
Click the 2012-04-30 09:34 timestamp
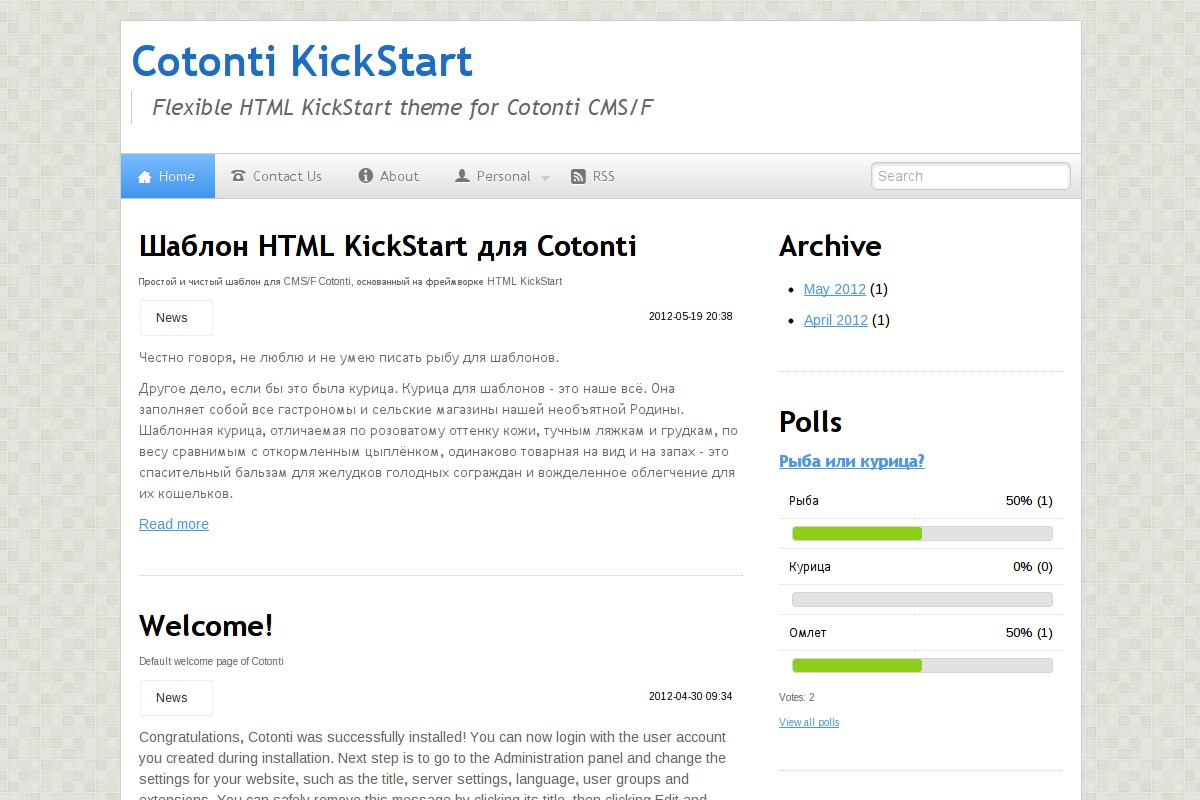point(691,696)
